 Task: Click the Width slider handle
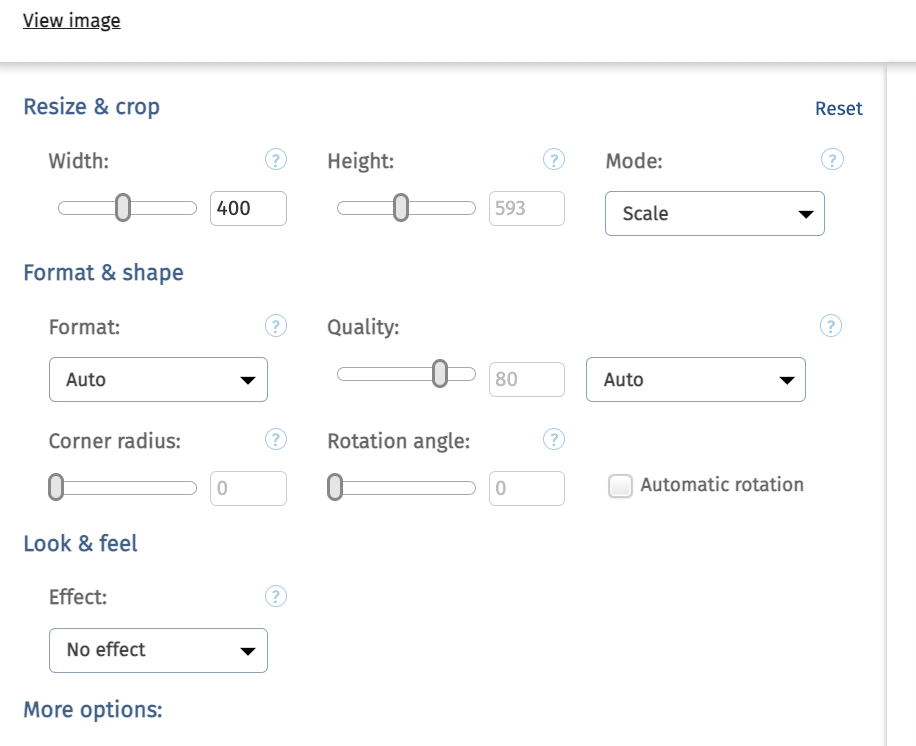point(123,208)
